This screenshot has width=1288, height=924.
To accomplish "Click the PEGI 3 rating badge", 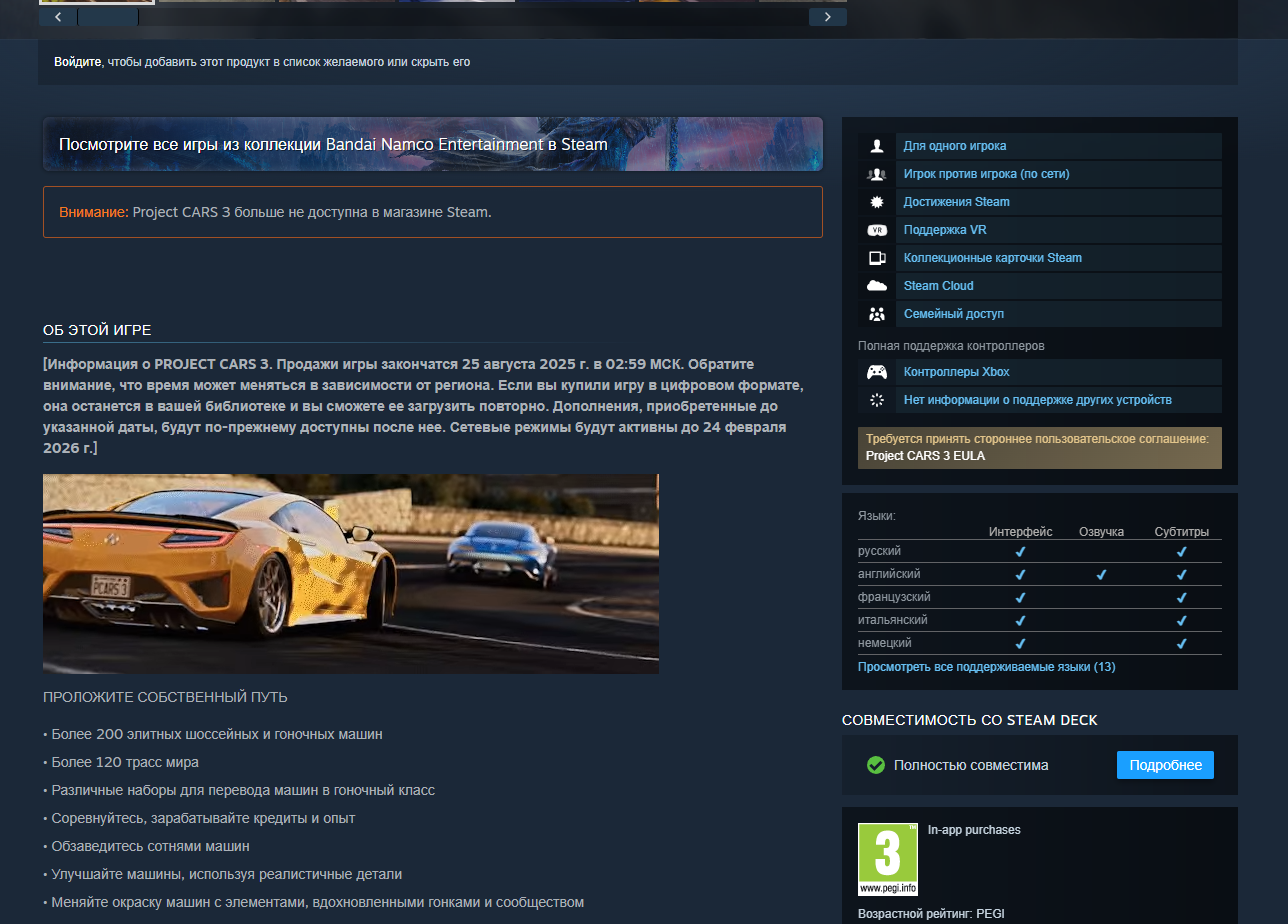I will tap(888, 860).
